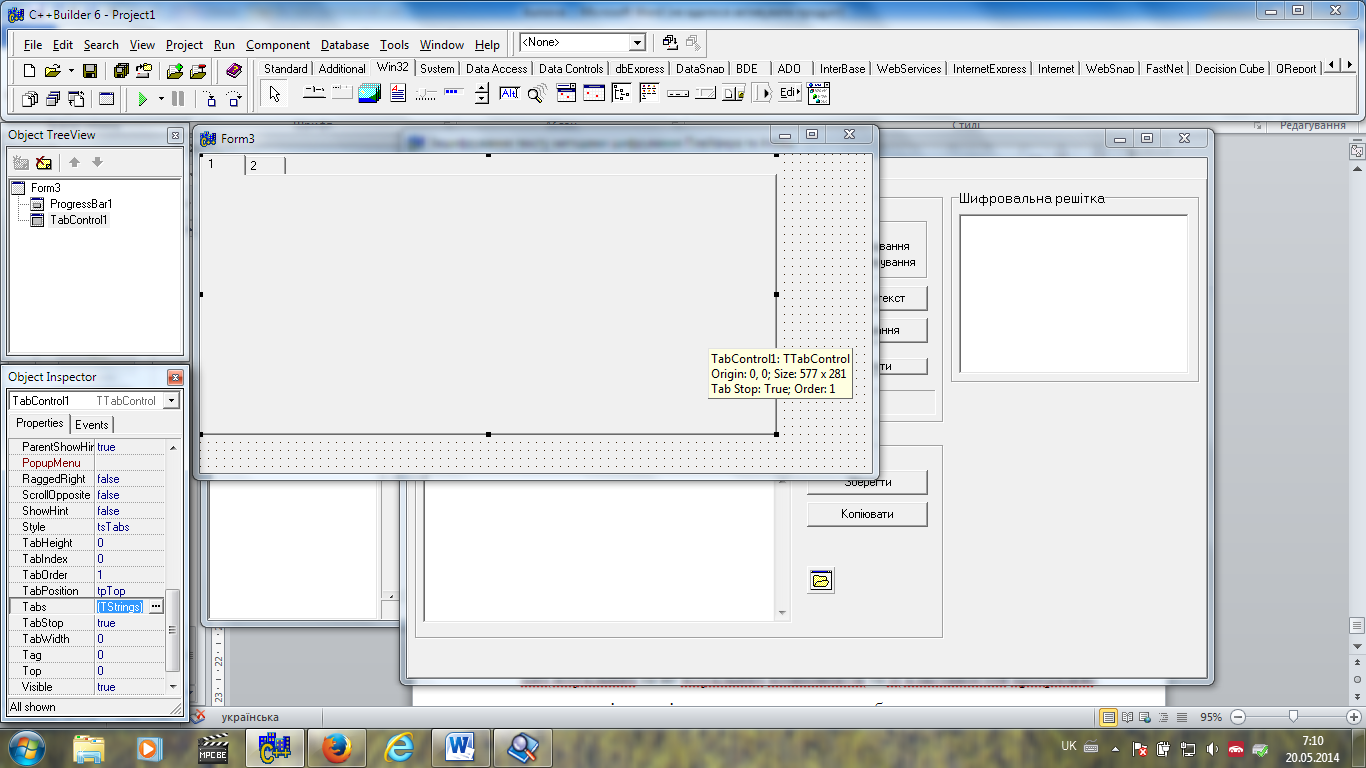Select the UpDown component in palette
This screenshot has height=768, width=1366.
pos(482,94)
